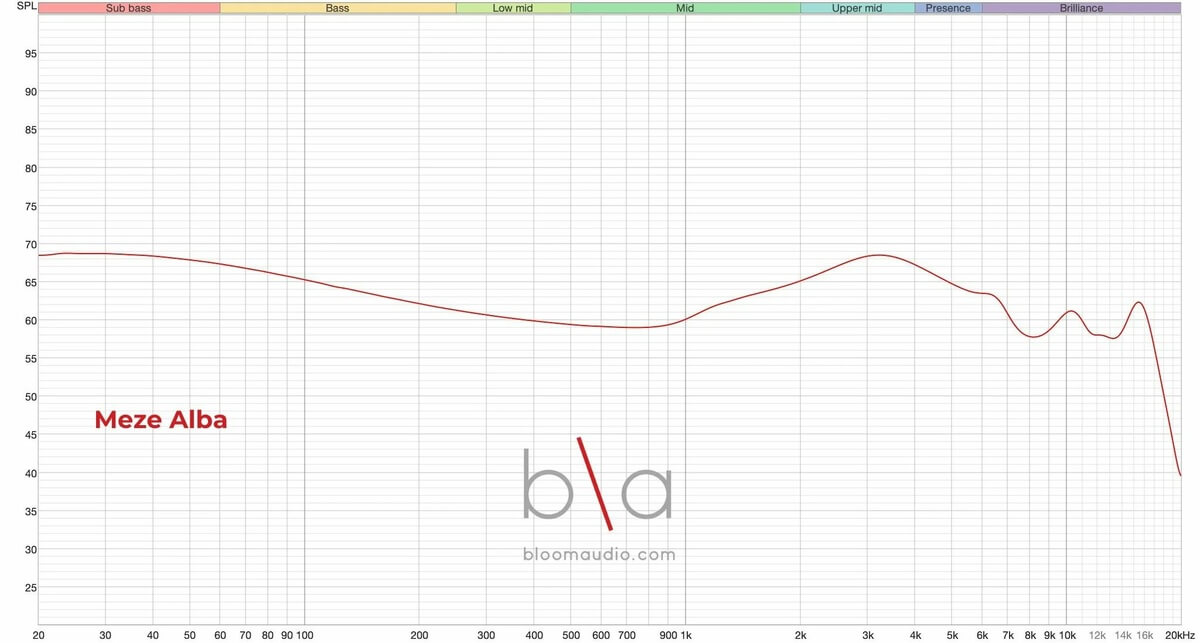Select the Sub bass frequency band
Viewport: 1200px width, 643px height.
click(x=129, y=8)
